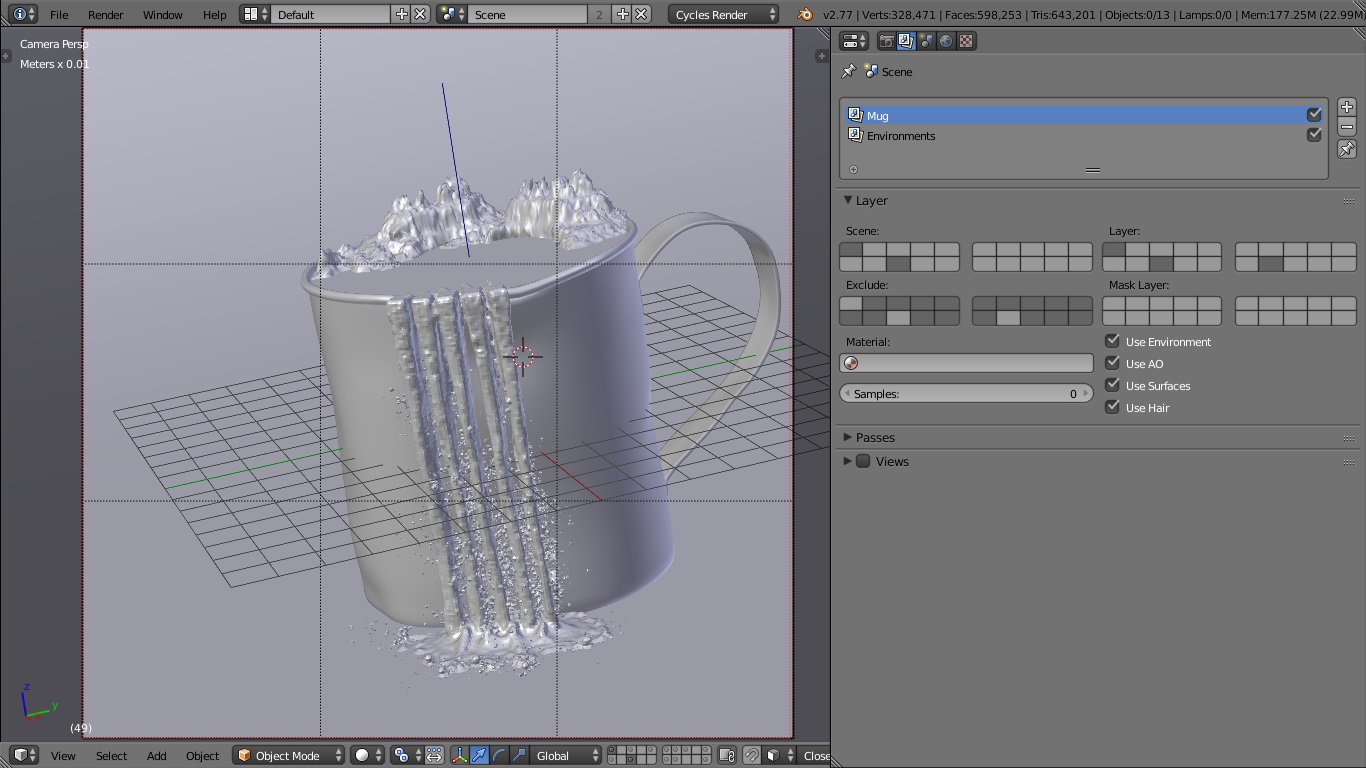Disable the Use Environment checkbox
The width and height of the screenshot is (1366, 768).
(1112, 341)
